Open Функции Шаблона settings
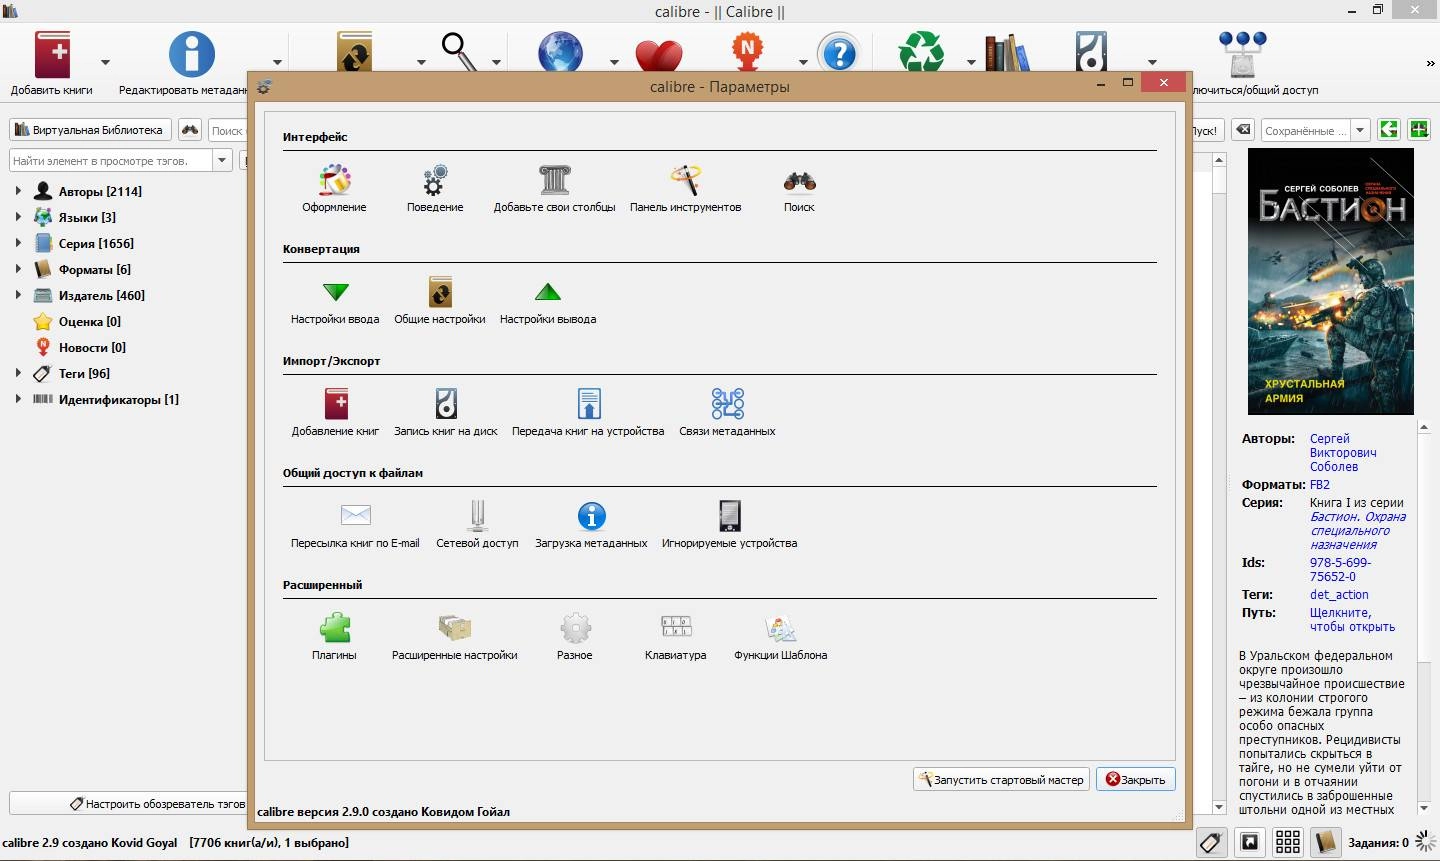Screen dimensions: 1440x861 [780, 637]
